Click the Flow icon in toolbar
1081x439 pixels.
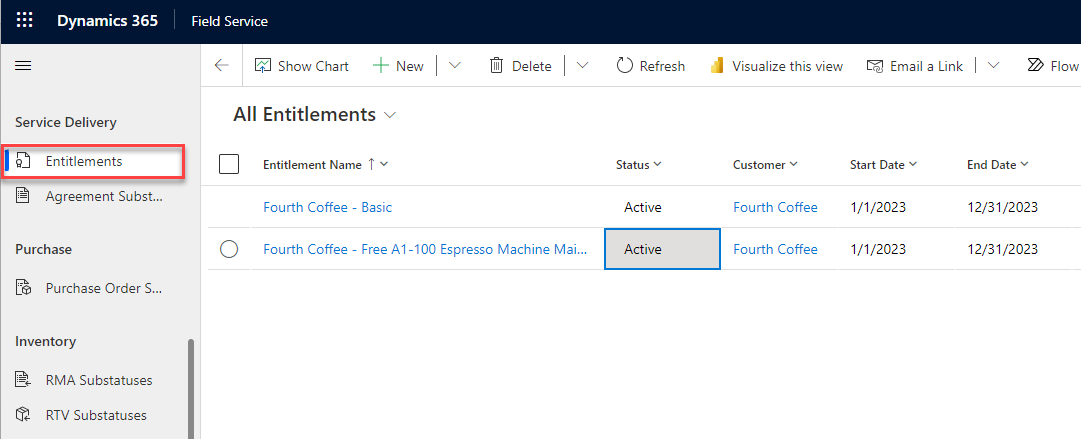pos(1035,66)
